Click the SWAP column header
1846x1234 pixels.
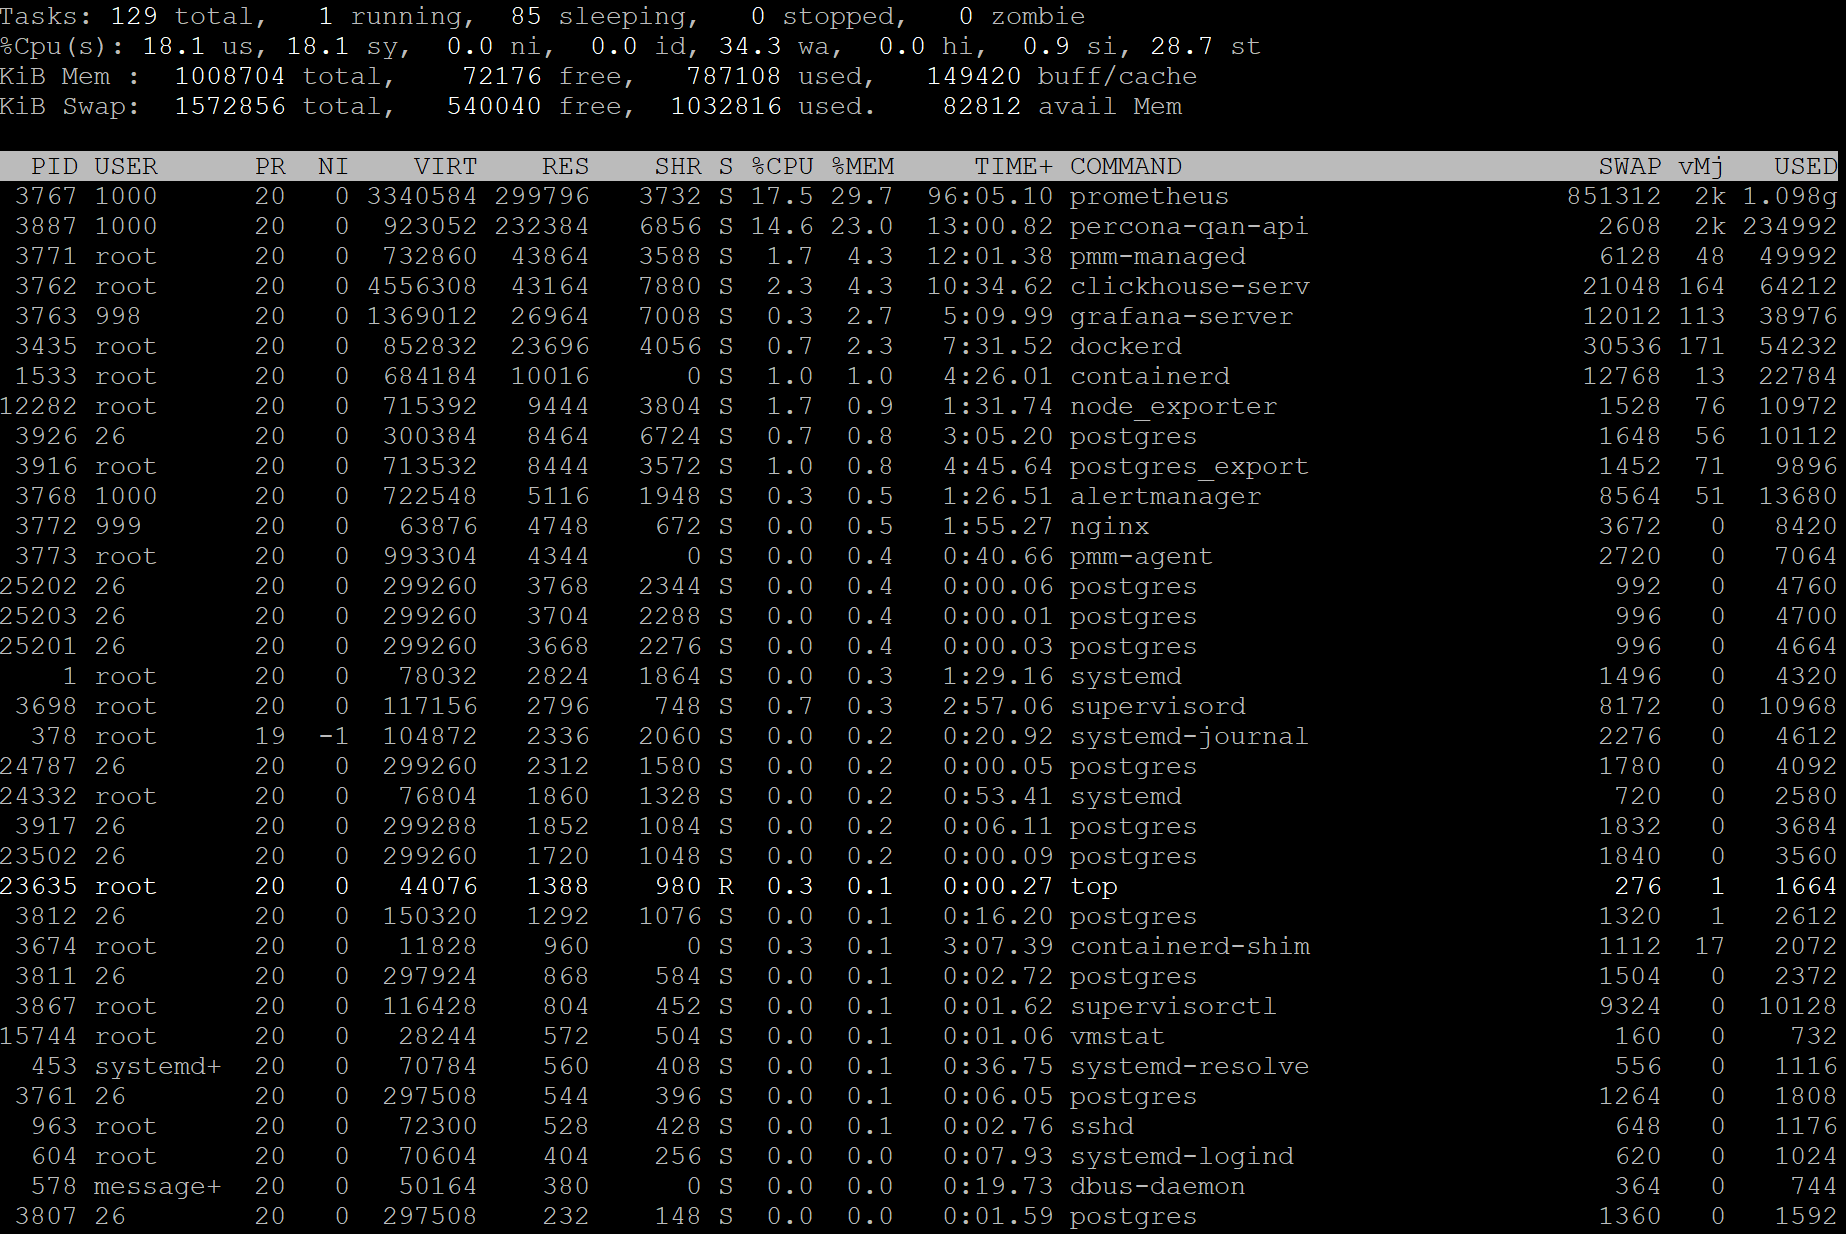1630,166
